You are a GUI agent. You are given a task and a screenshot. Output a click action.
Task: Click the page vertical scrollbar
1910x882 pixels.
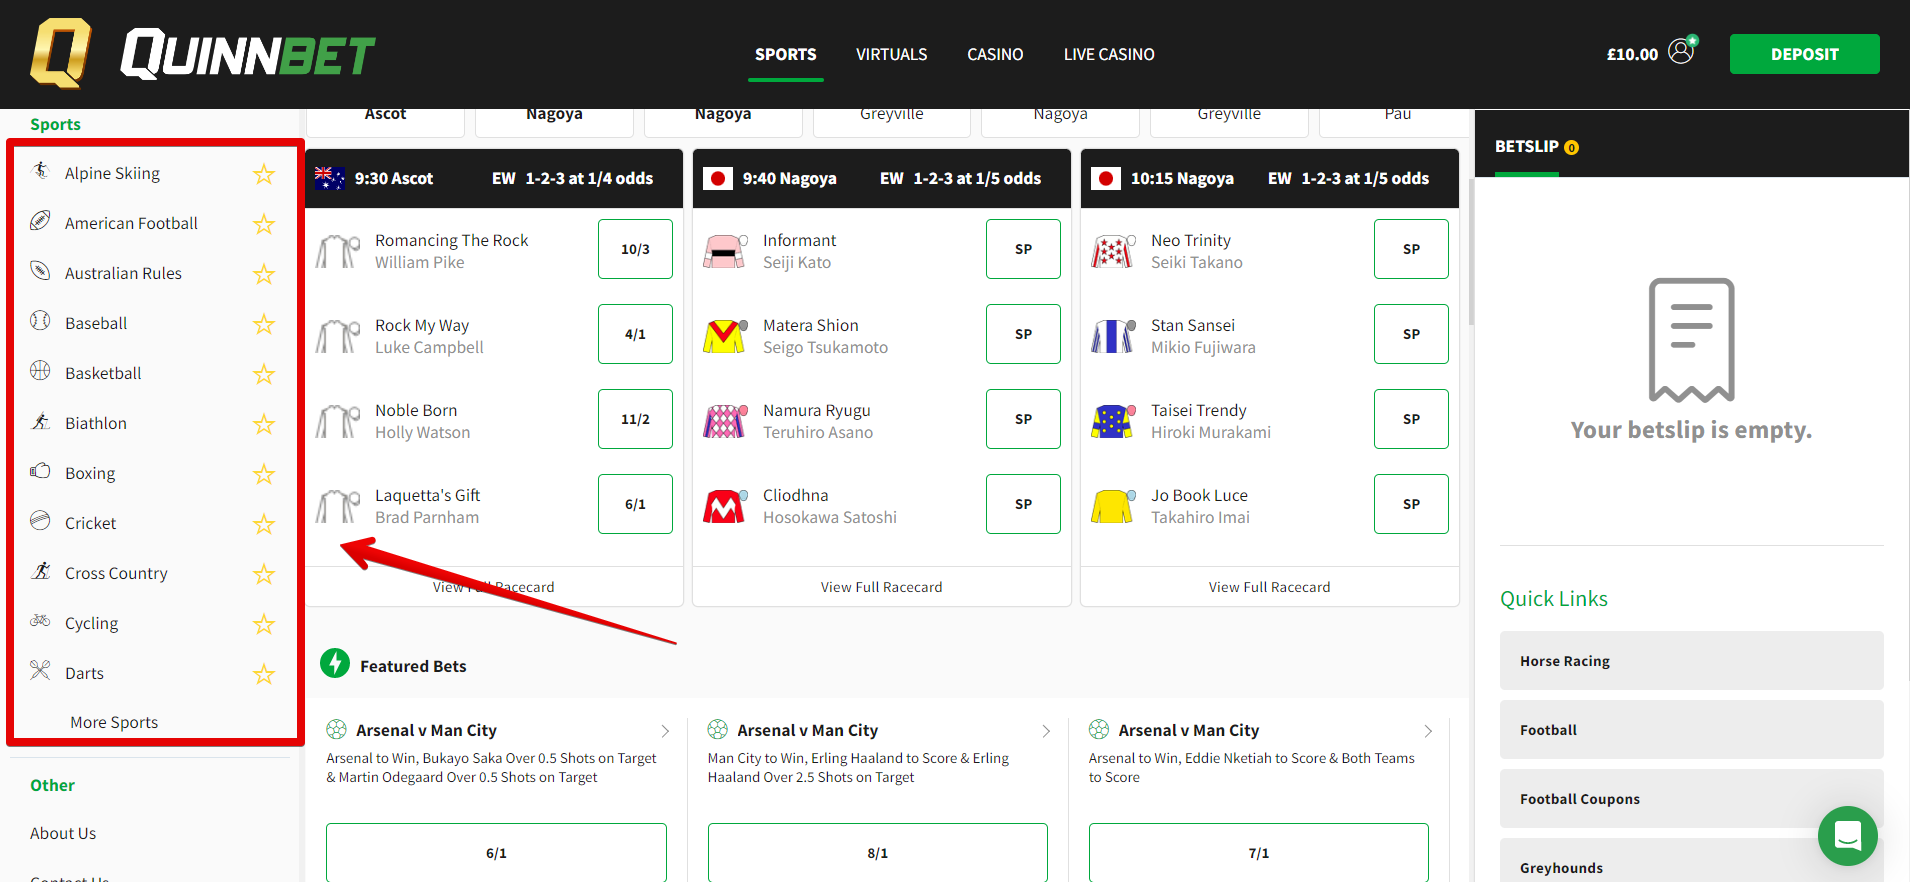tap(1471, 252)
